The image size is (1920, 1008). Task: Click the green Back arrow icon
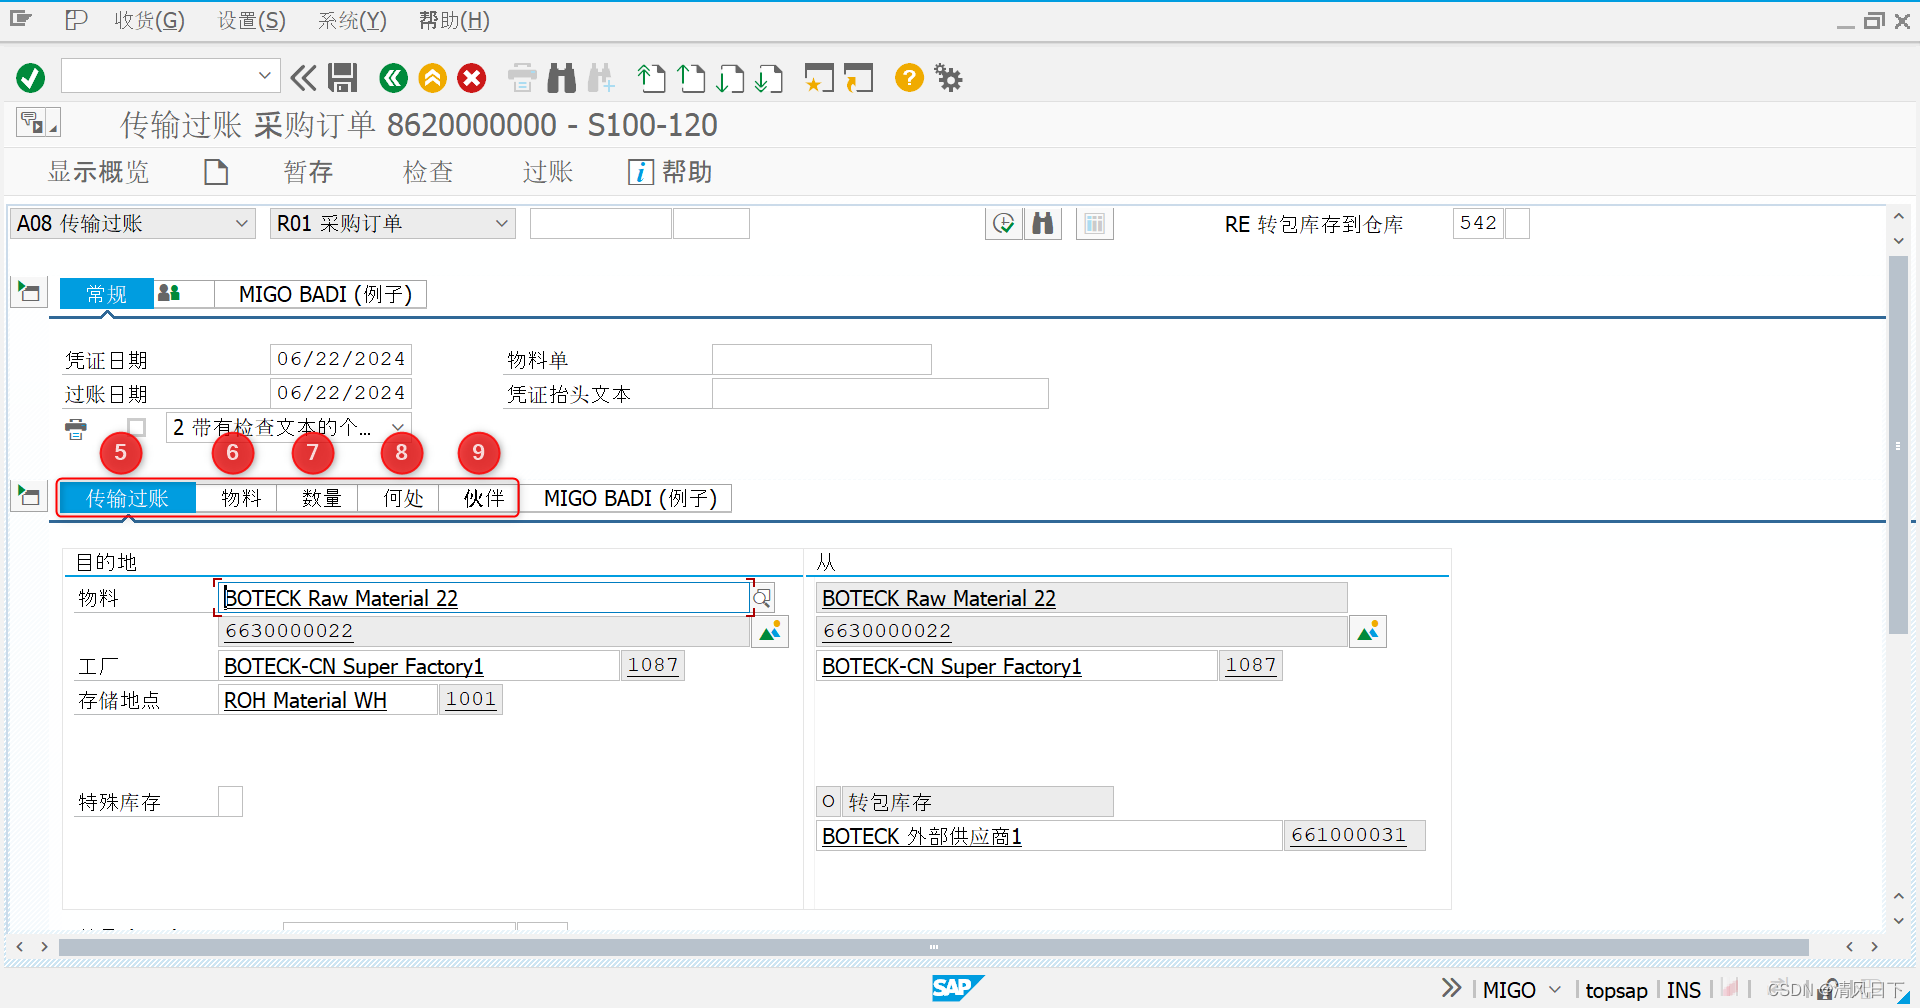pyautogui.click(x=393, y=78)
